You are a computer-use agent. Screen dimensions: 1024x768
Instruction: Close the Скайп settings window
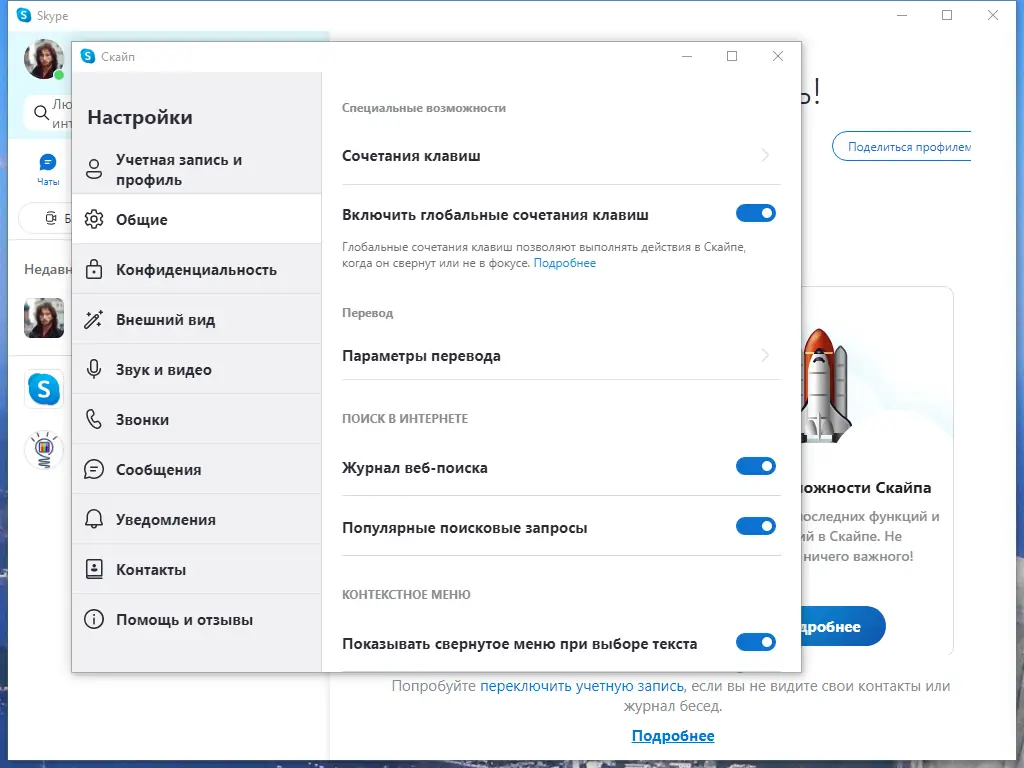[778, 56]
